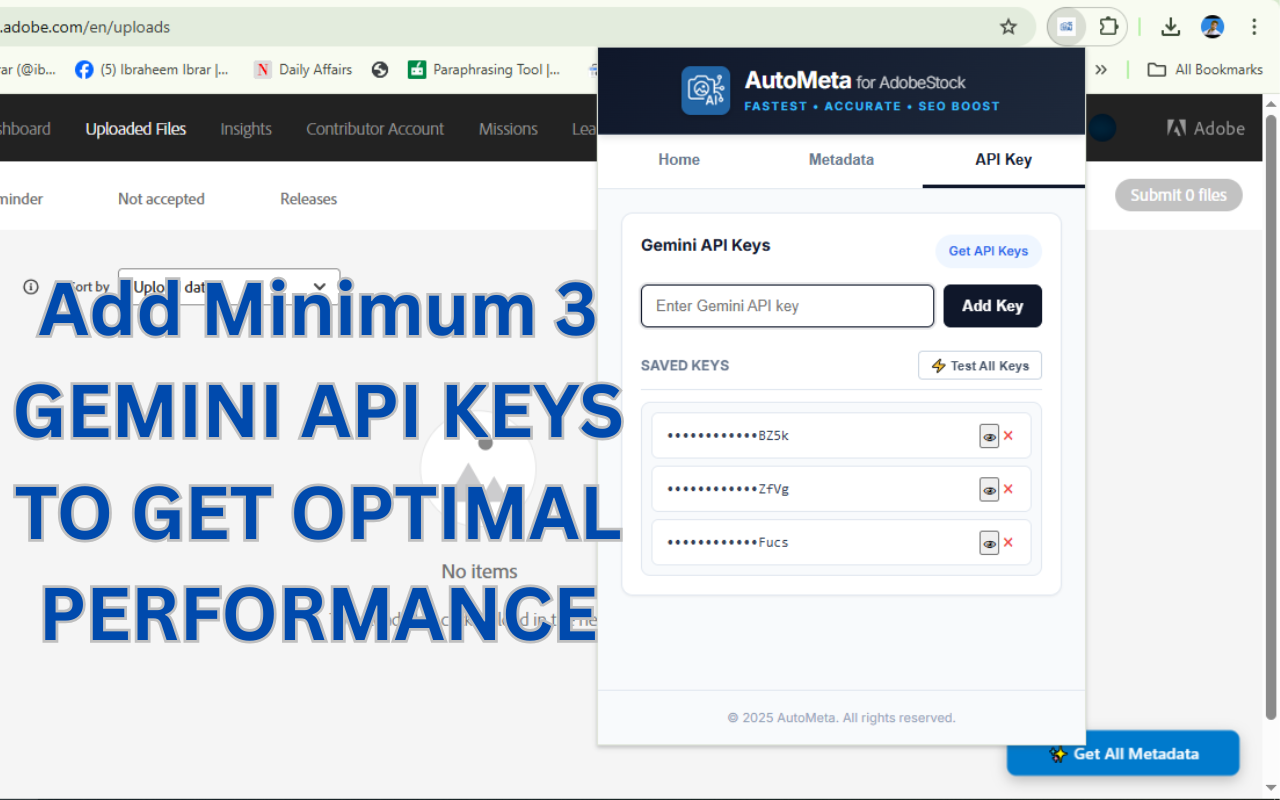The image size is (1280, 800).
Task: Open the Facebook Ibraheem Ibrar bookmark
Action: pyautogui.click(x=152, y=70)
